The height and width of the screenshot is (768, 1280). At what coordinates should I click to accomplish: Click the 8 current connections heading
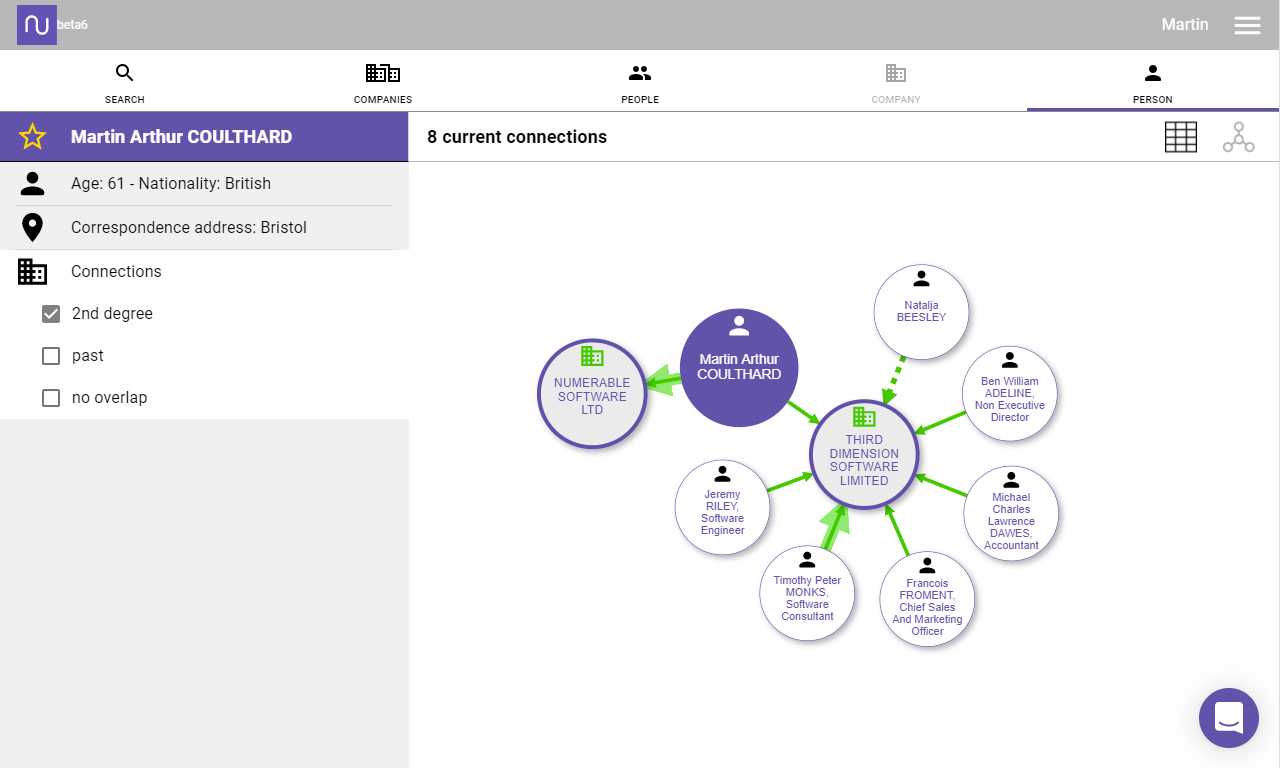point(517,137)
